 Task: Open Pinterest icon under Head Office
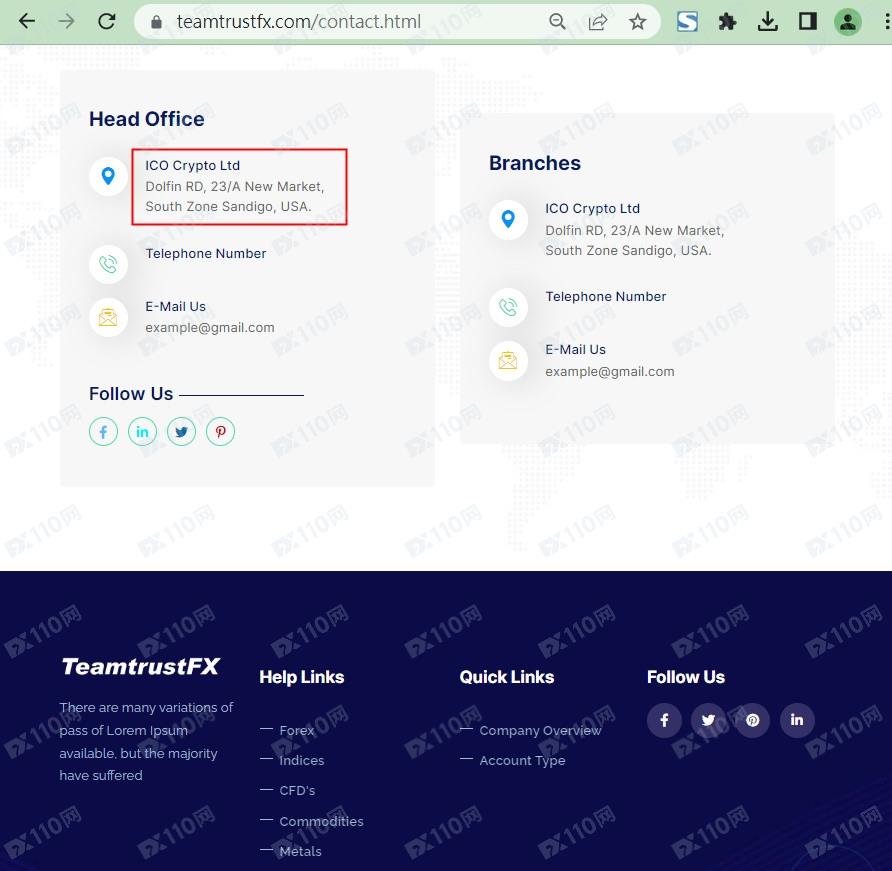coord(220,432)
